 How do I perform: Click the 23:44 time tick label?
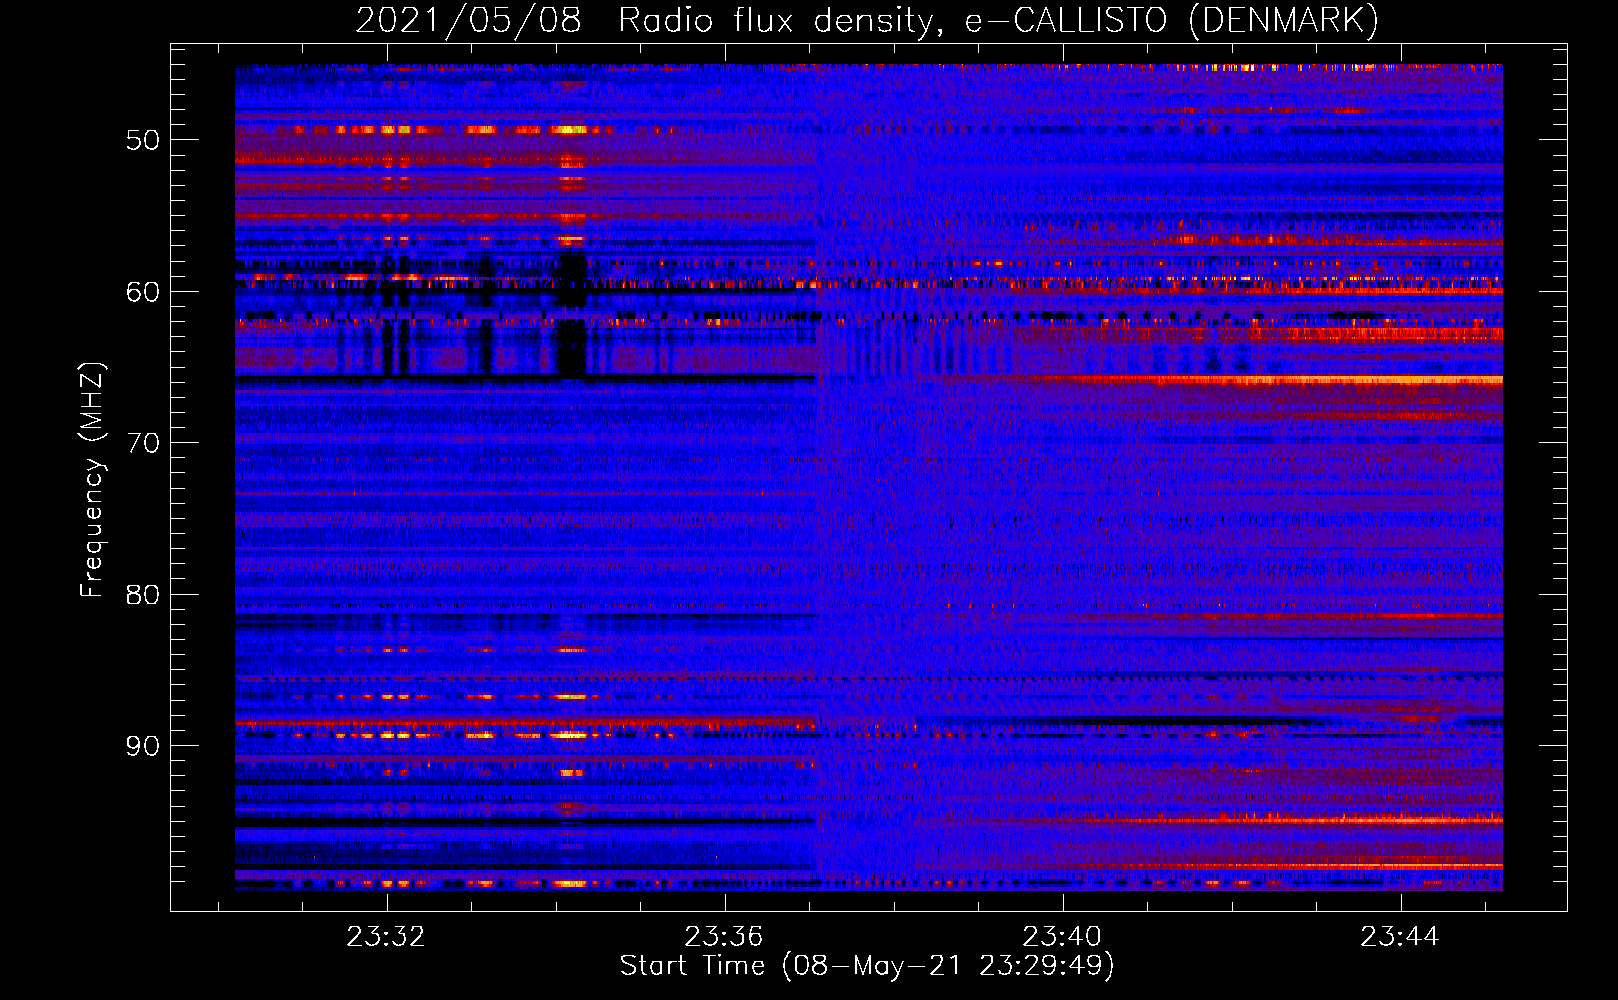1400,936
